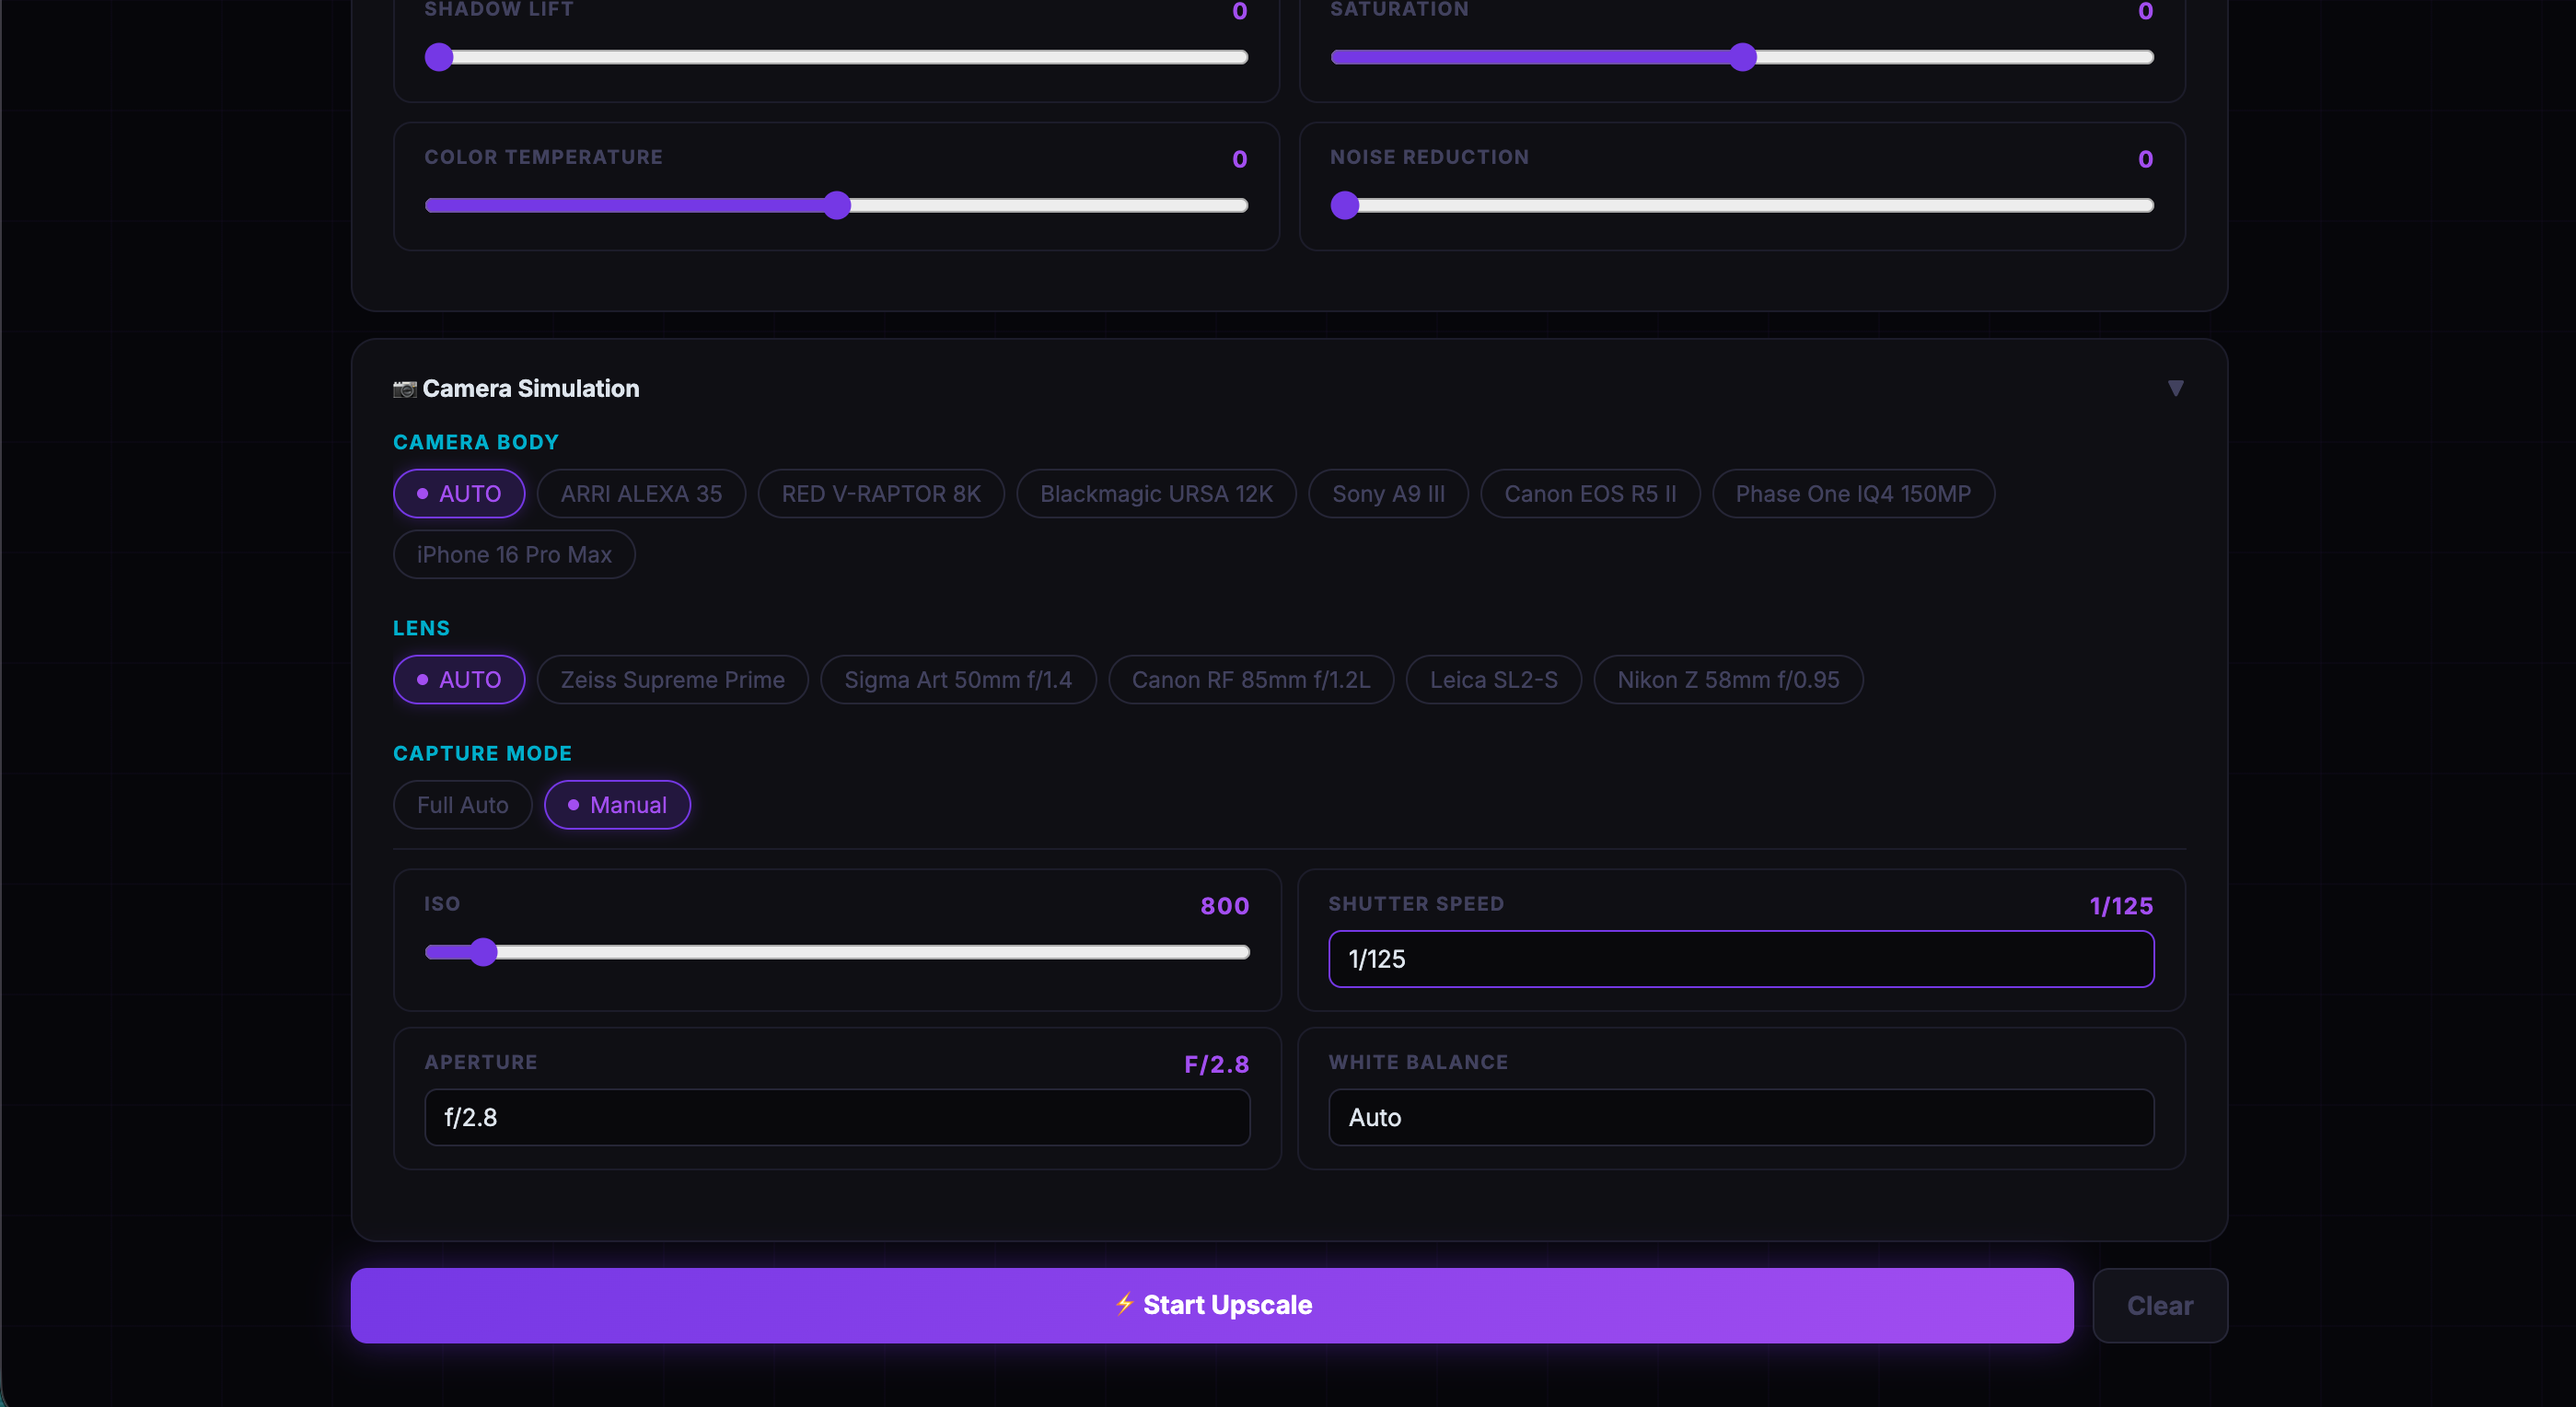
Task: Pick iPhone 16 Pro Max camera body
Action: point(514,555)
